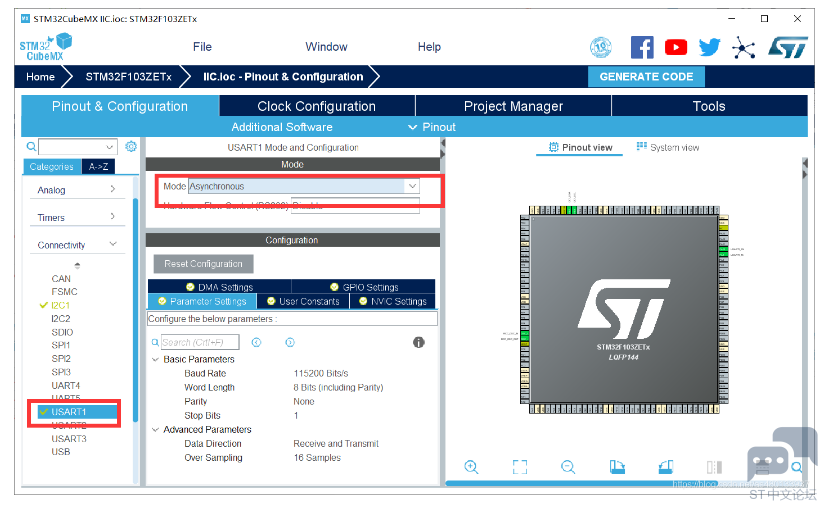Select the FSMC peripheral
826x510 pixels.
pyautogui.click(x=64, y=292)
